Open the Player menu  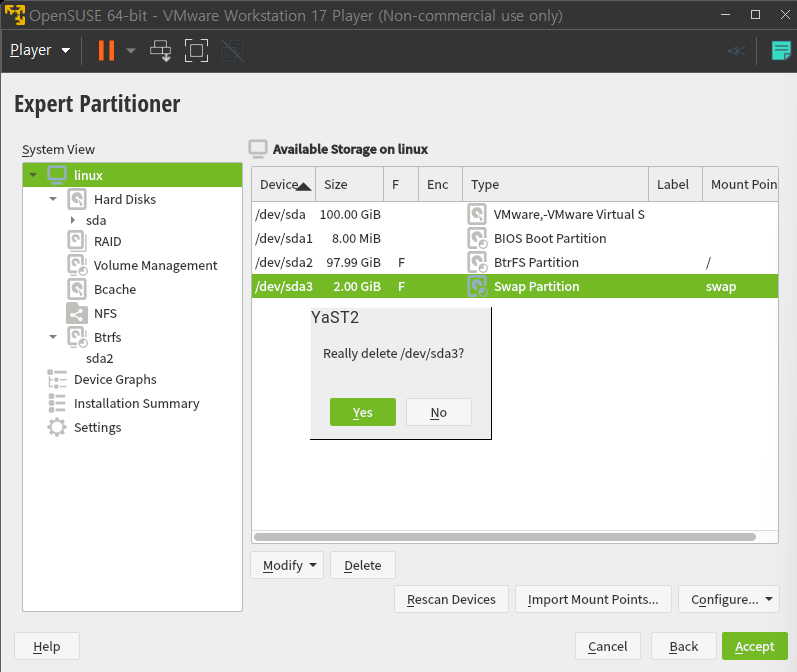coord(40,50)
